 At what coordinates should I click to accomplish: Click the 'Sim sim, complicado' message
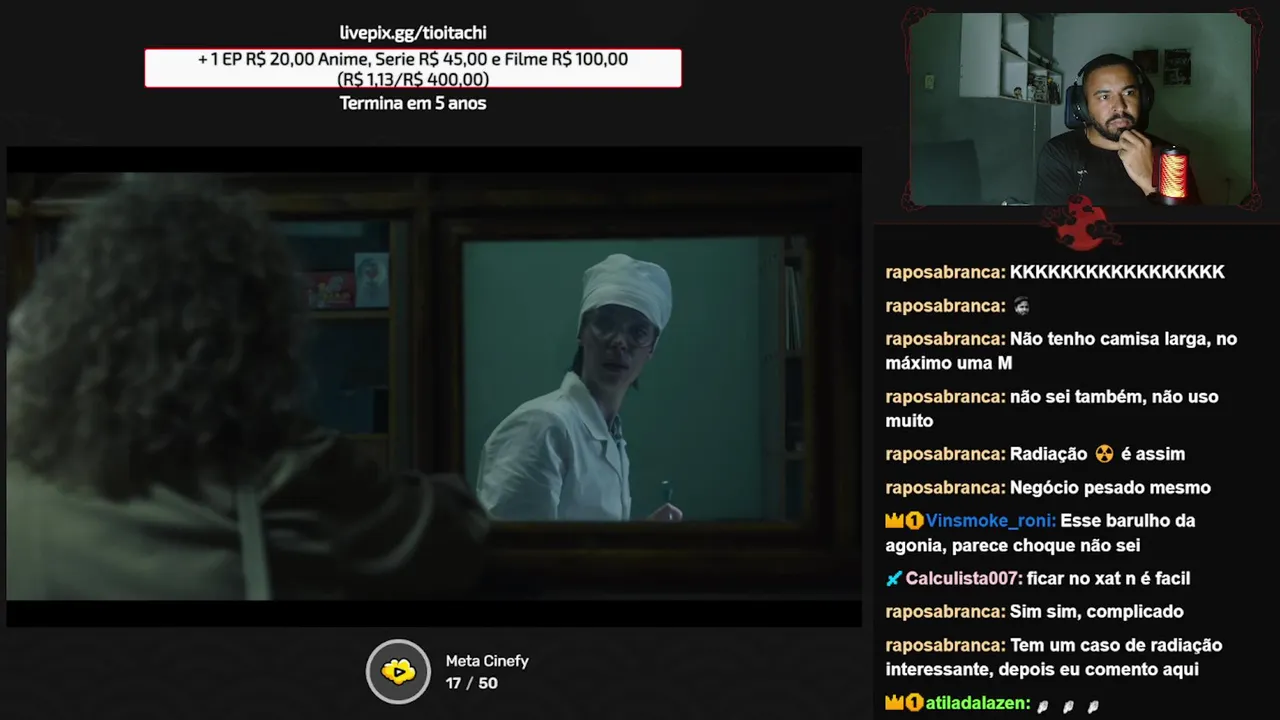click(1097, 612)
